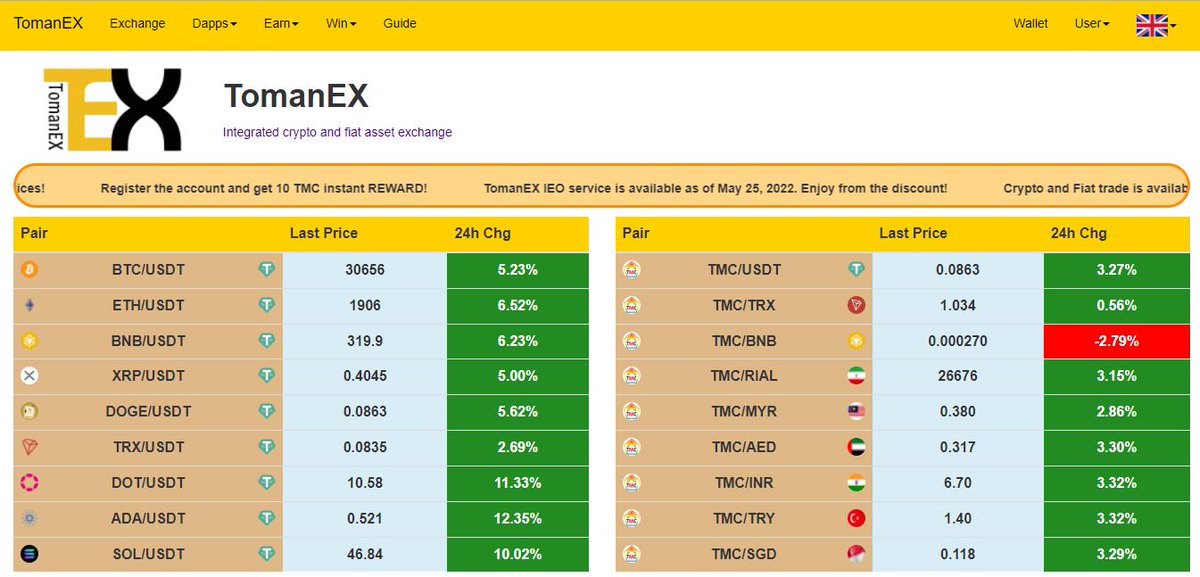Open the TMC/AED trading pair
The width and height of the screenshot is (1200, 577).
coord(743,447)
